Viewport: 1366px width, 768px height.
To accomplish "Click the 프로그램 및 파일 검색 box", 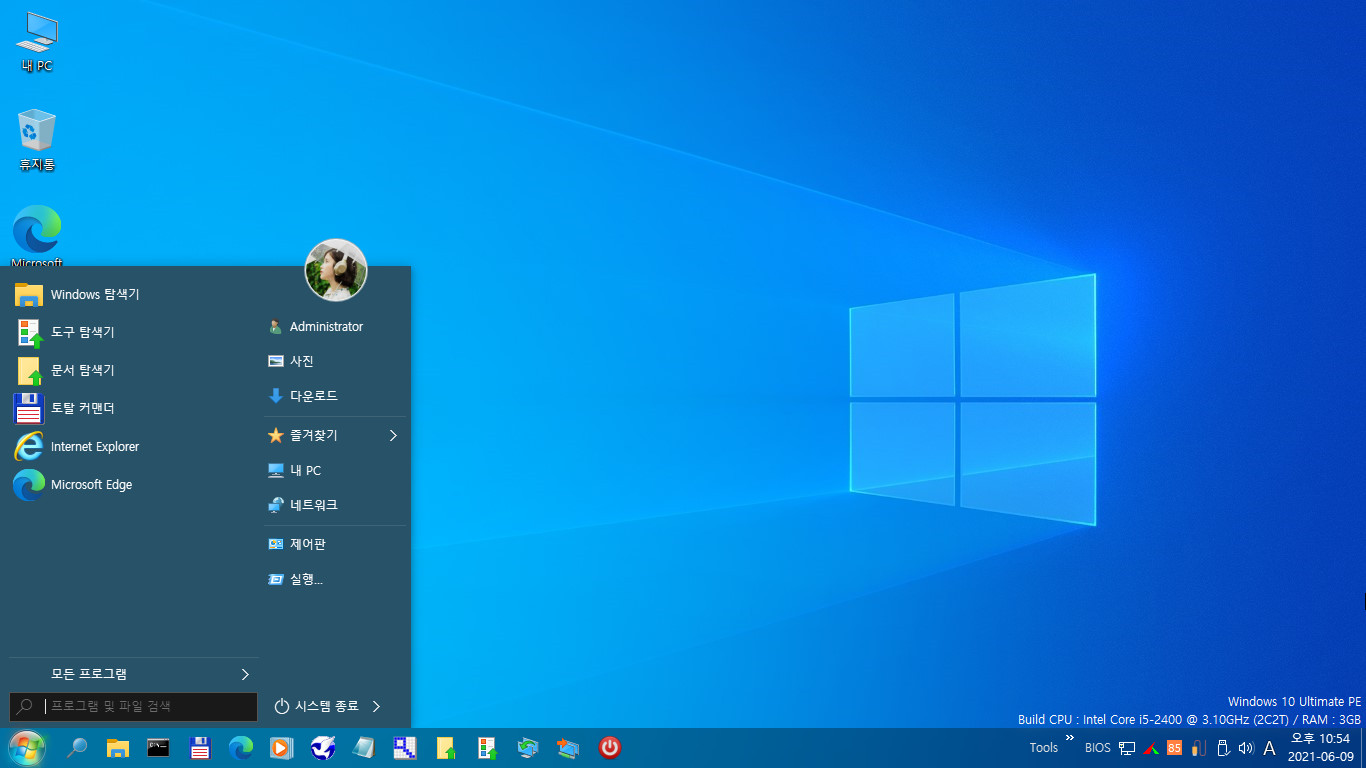I will (134, 706).
